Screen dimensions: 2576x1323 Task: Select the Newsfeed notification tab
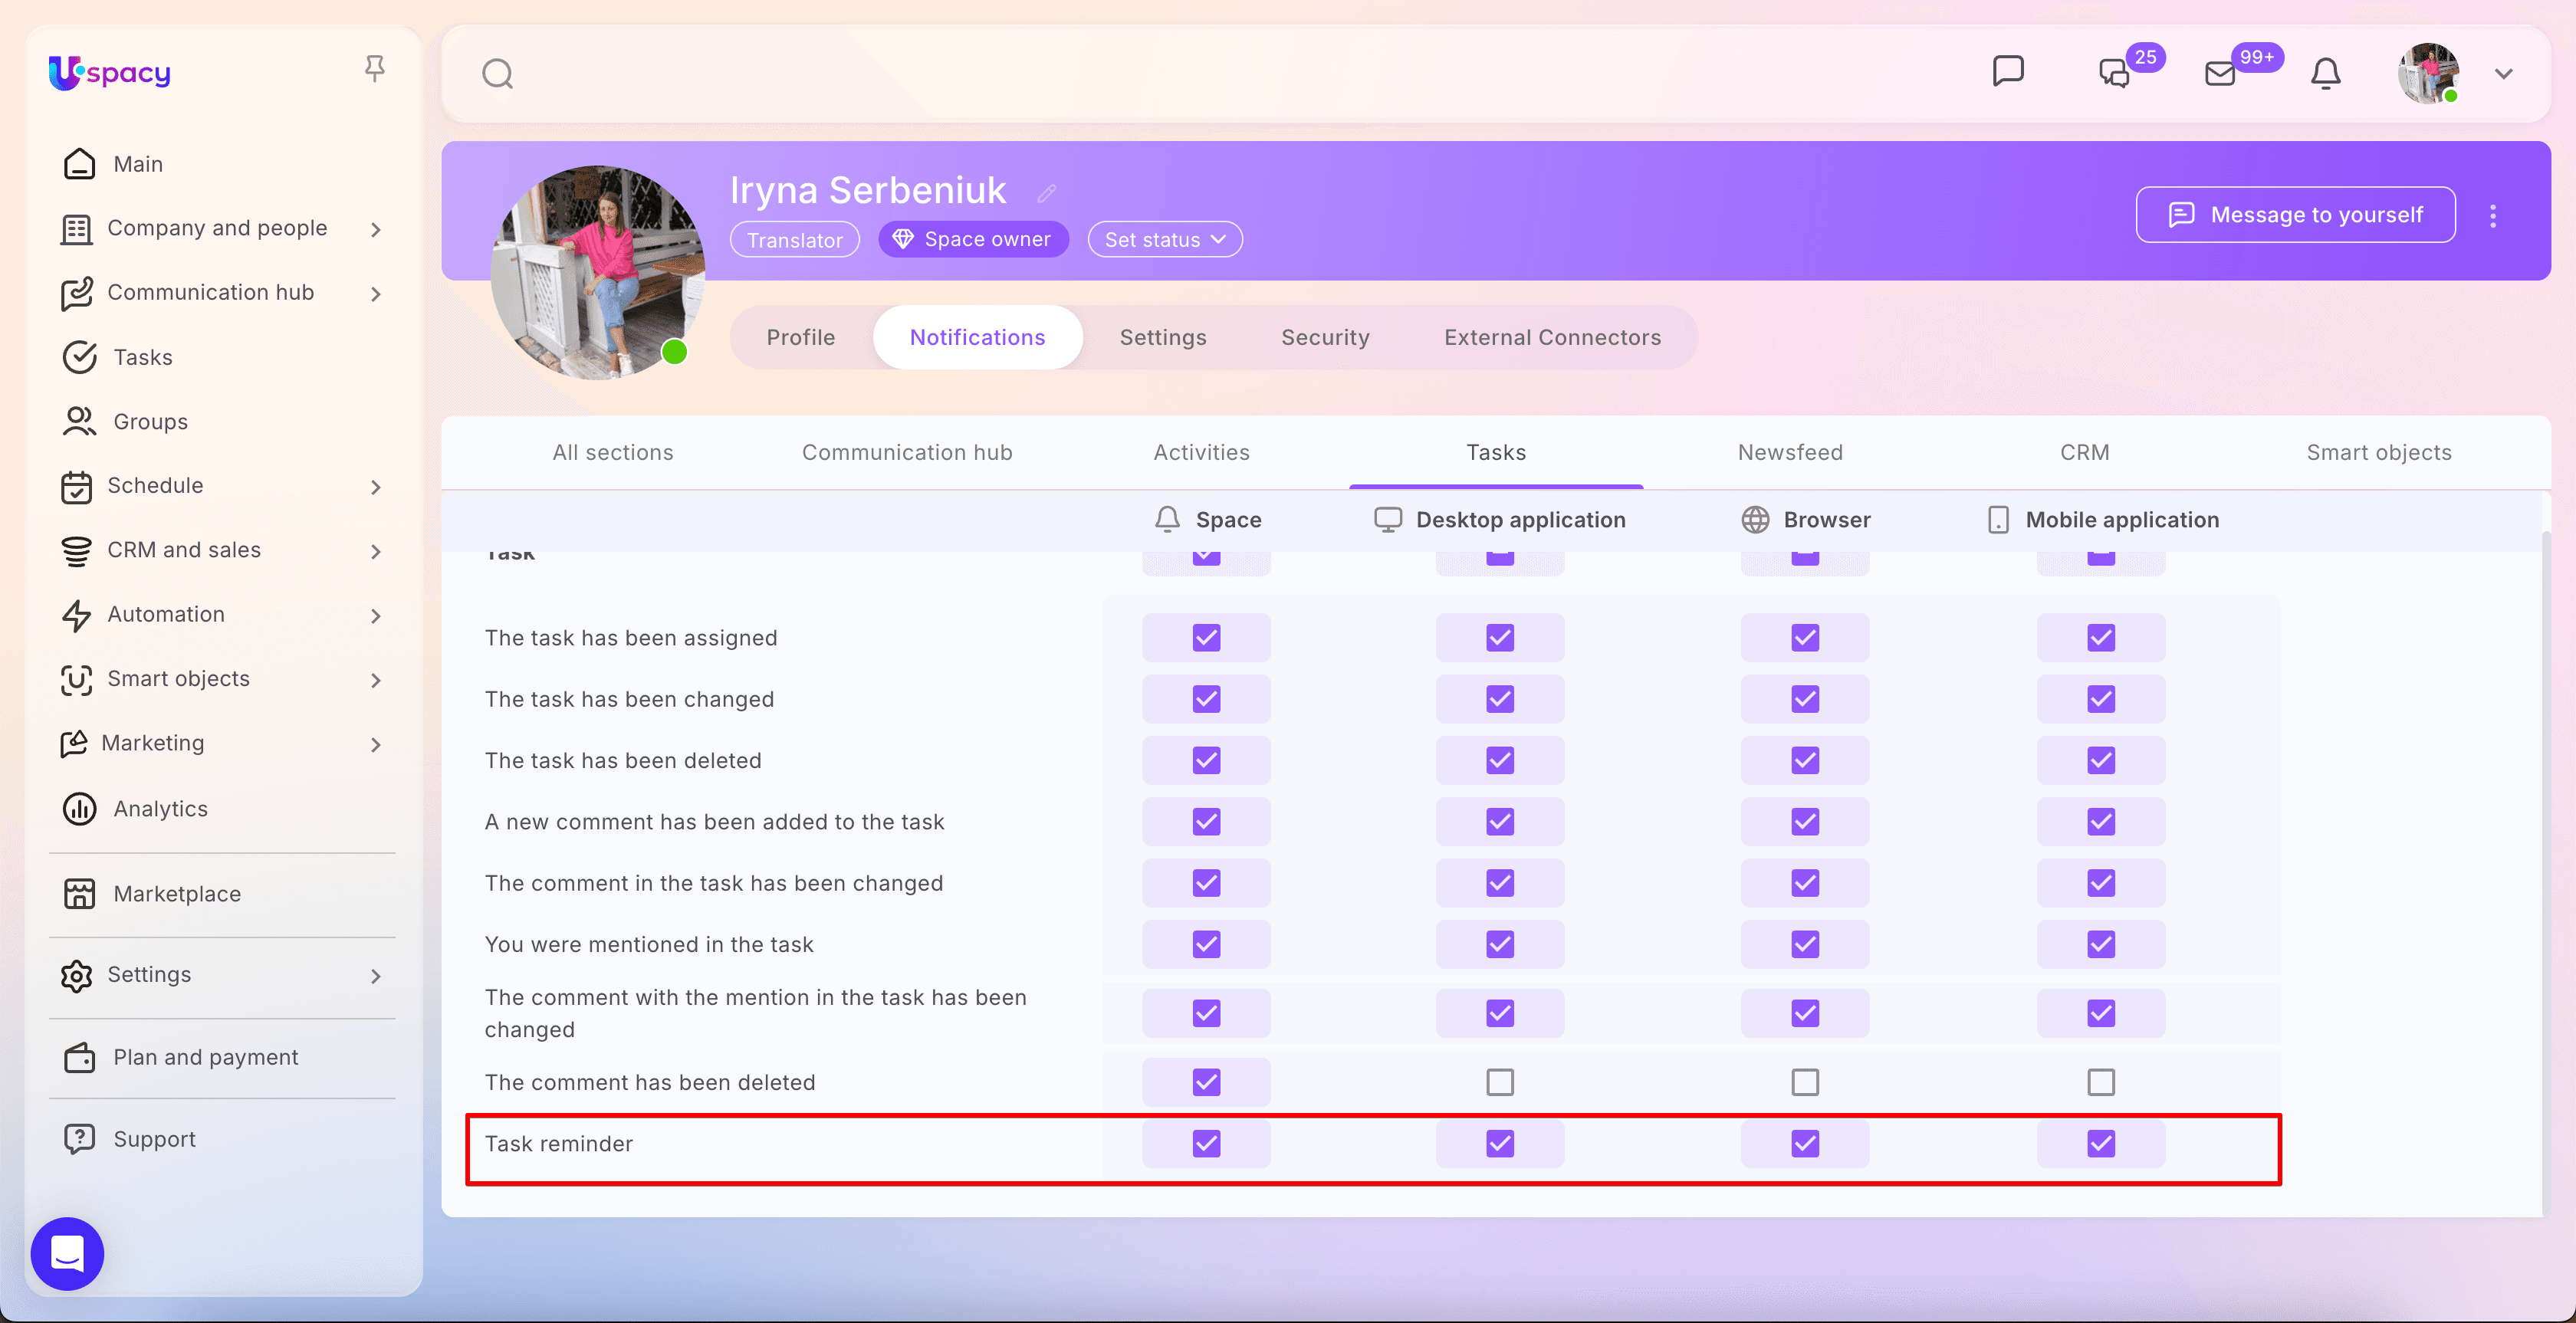click(x=1790, y=452)
